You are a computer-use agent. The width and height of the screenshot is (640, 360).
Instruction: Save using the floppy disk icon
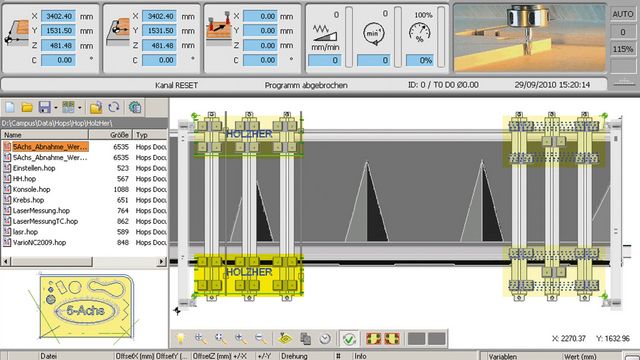[x=44, y=107]
